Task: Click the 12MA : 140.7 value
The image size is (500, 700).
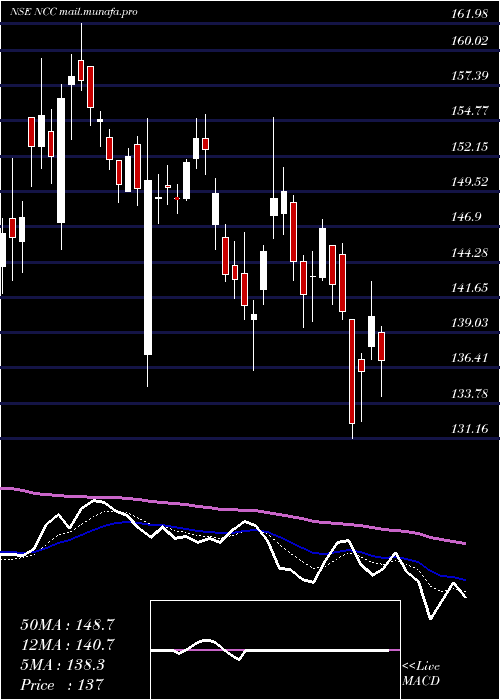Action: [68, 645]
